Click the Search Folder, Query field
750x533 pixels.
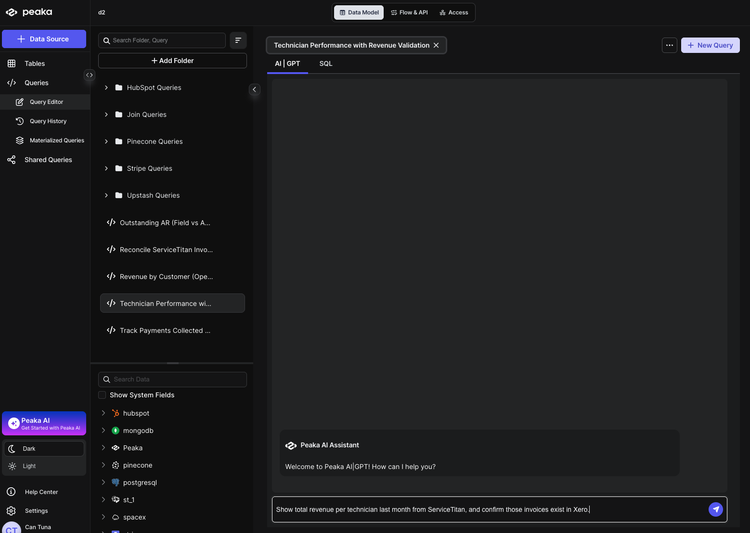coord(166,40)
